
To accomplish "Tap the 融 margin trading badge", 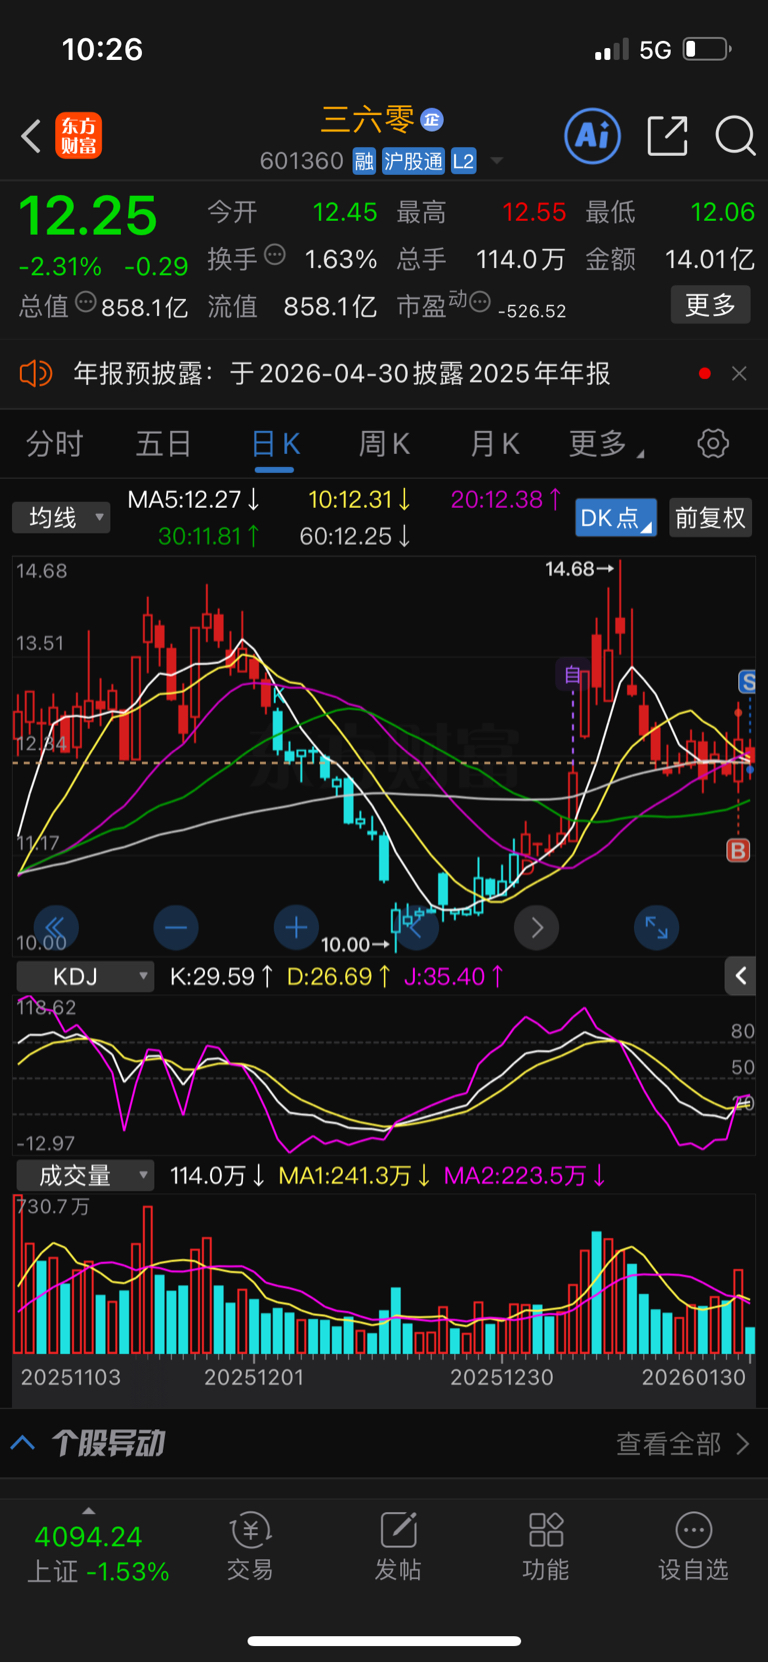I will (364, 161).
